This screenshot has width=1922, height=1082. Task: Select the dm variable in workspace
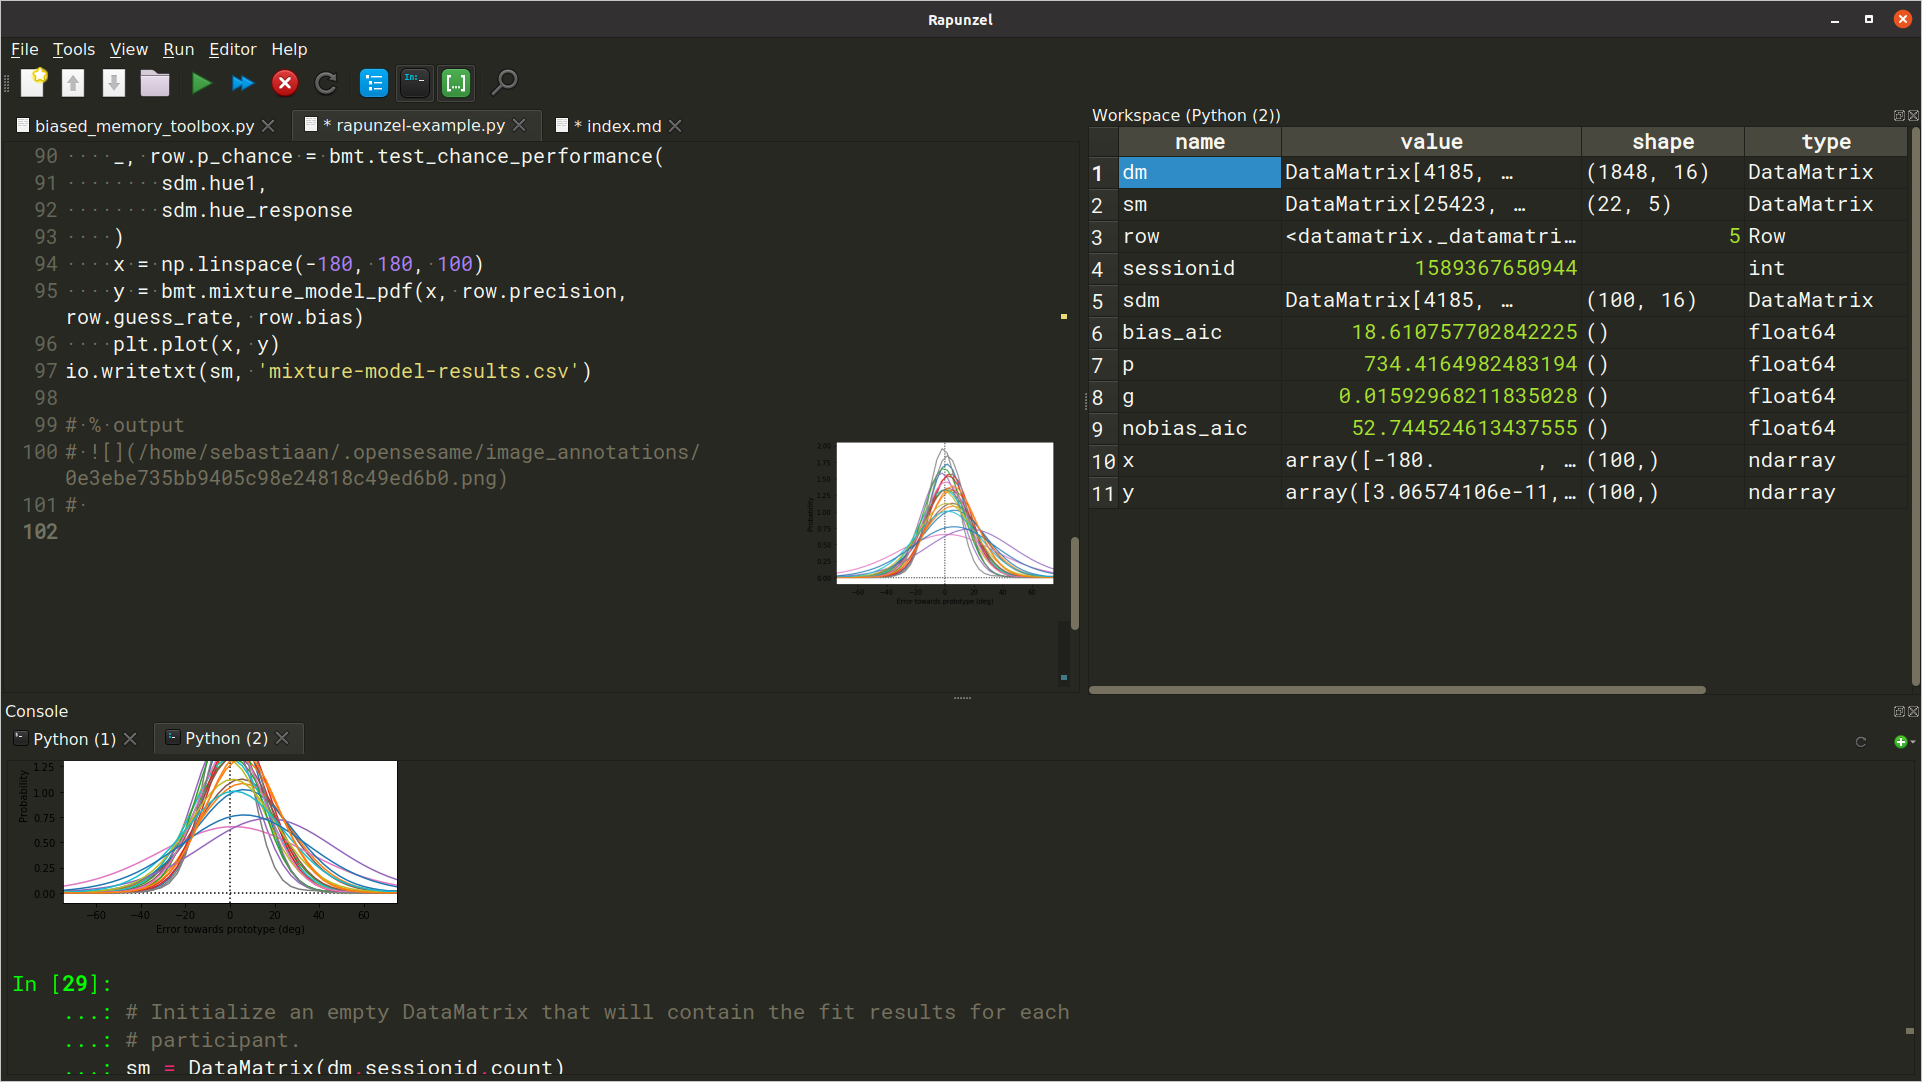[x=1199, y=172]
